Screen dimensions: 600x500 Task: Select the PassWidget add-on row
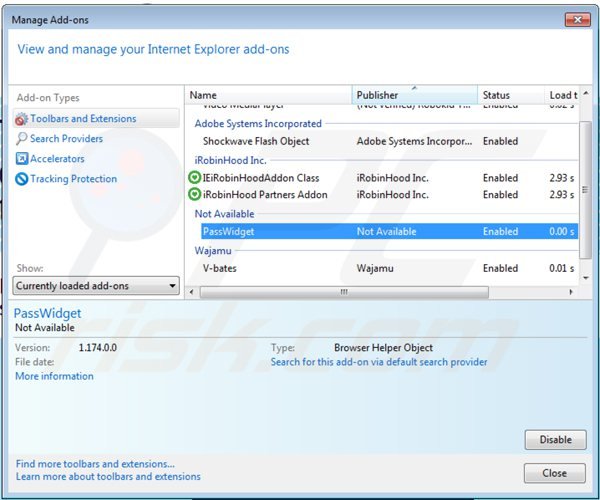(389, 231)
